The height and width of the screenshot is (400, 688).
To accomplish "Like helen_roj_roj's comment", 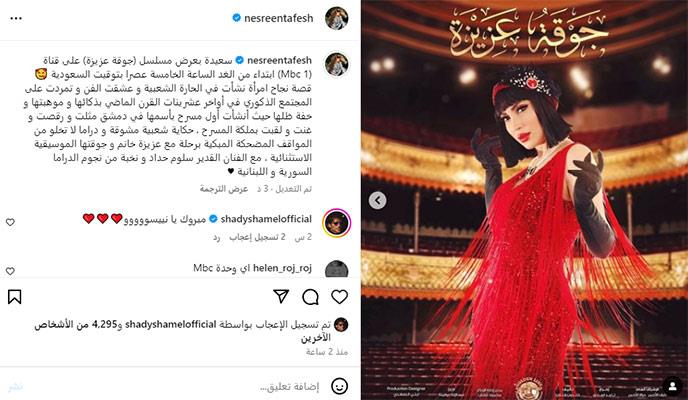I will point(10,271).
